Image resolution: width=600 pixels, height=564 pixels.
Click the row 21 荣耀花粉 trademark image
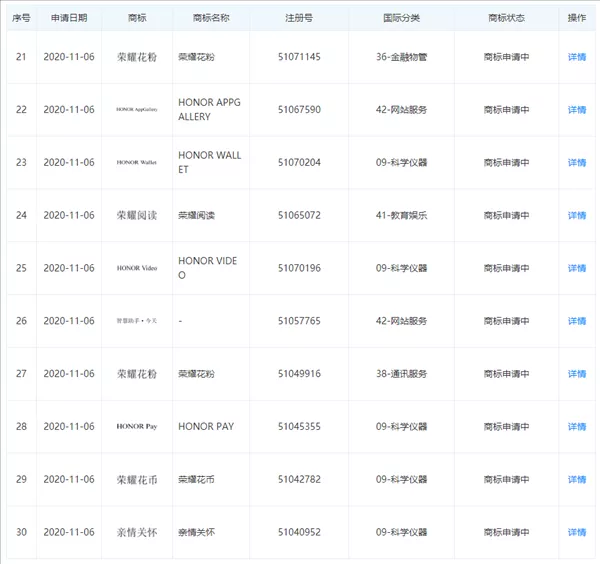[x=137, y=57]
